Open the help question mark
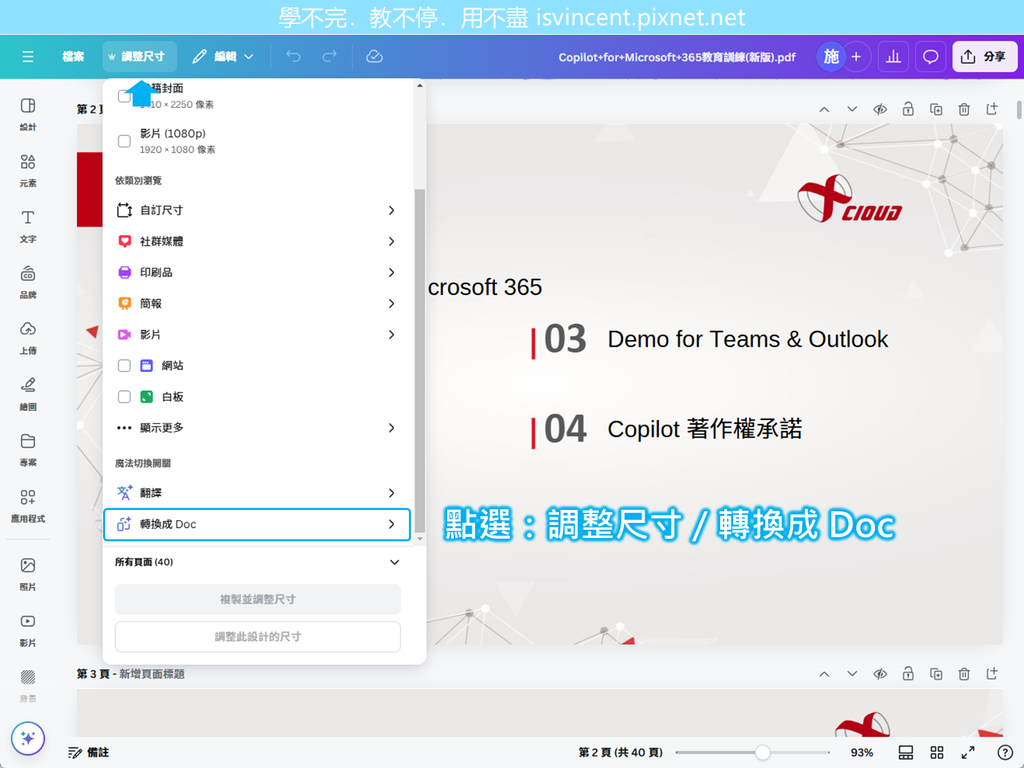Viewport: 1024px width, 768px height. pos(1005,752)
